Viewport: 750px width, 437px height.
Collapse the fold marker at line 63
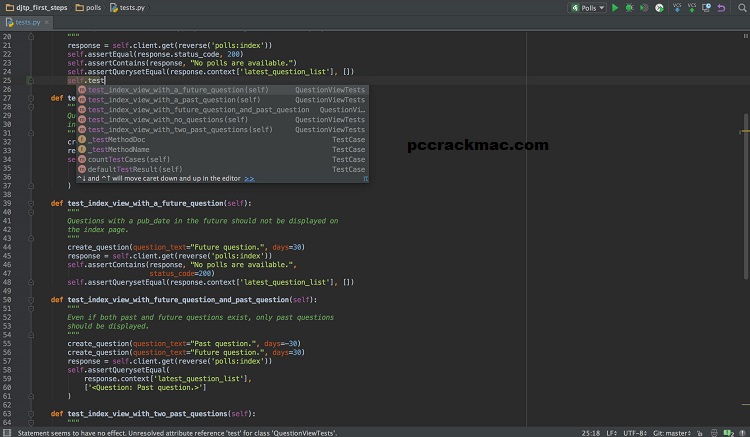[31, 414]
